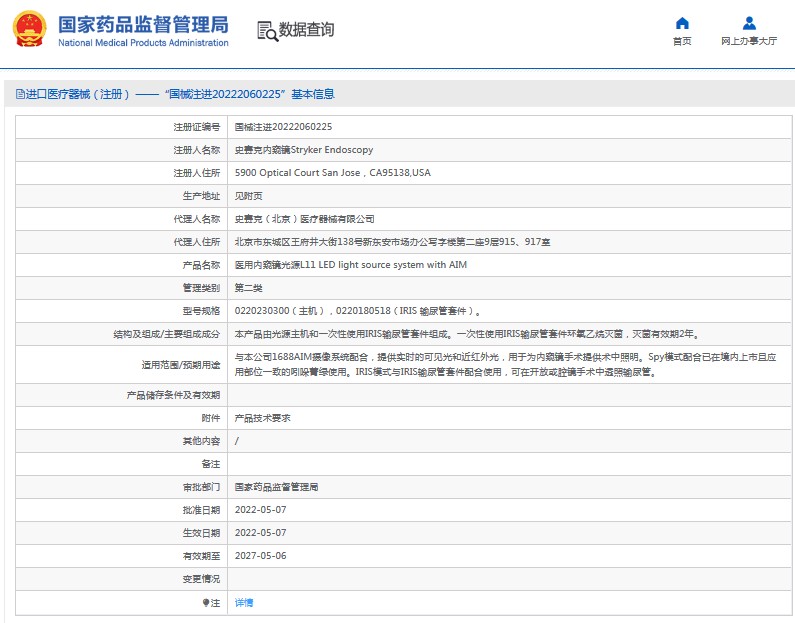
Task: Select 史赛克（北京）医疗器械有限公司 cell
Action: pos(304,219)
